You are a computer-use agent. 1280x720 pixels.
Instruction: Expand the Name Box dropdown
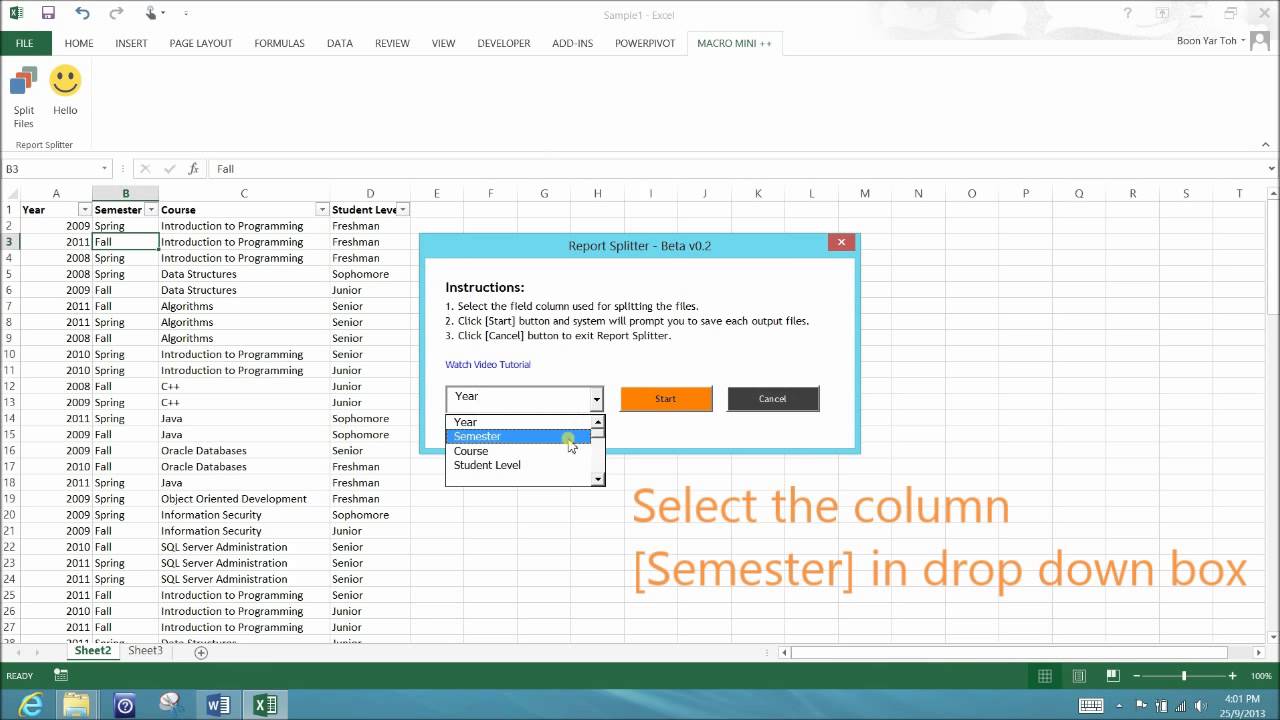coord(104,169)
